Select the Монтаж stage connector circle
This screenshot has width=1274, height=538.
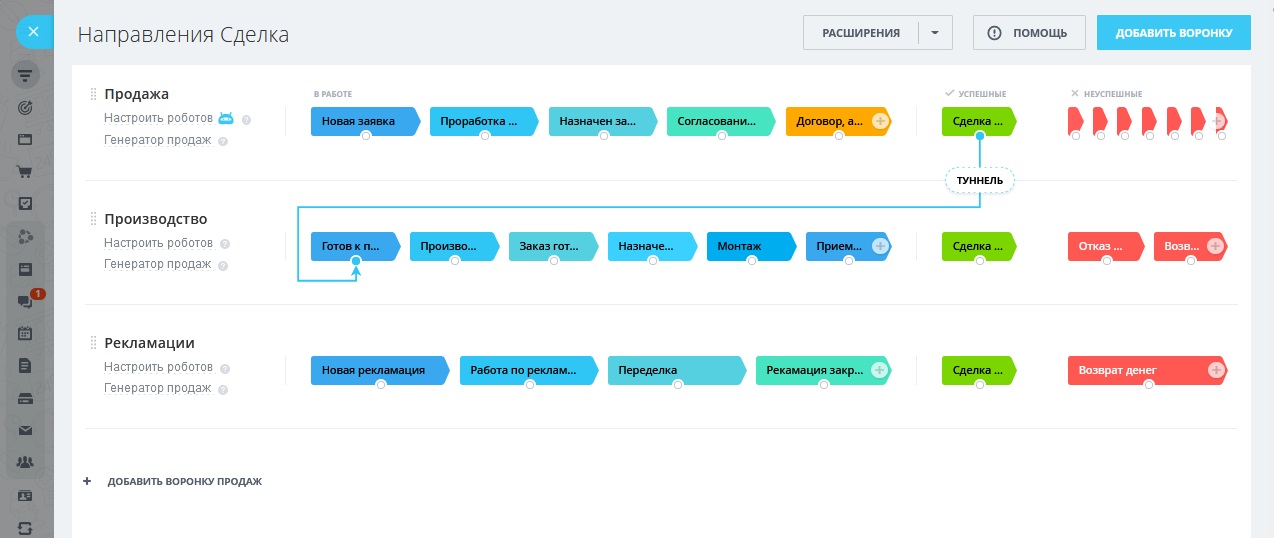point(752,261)
